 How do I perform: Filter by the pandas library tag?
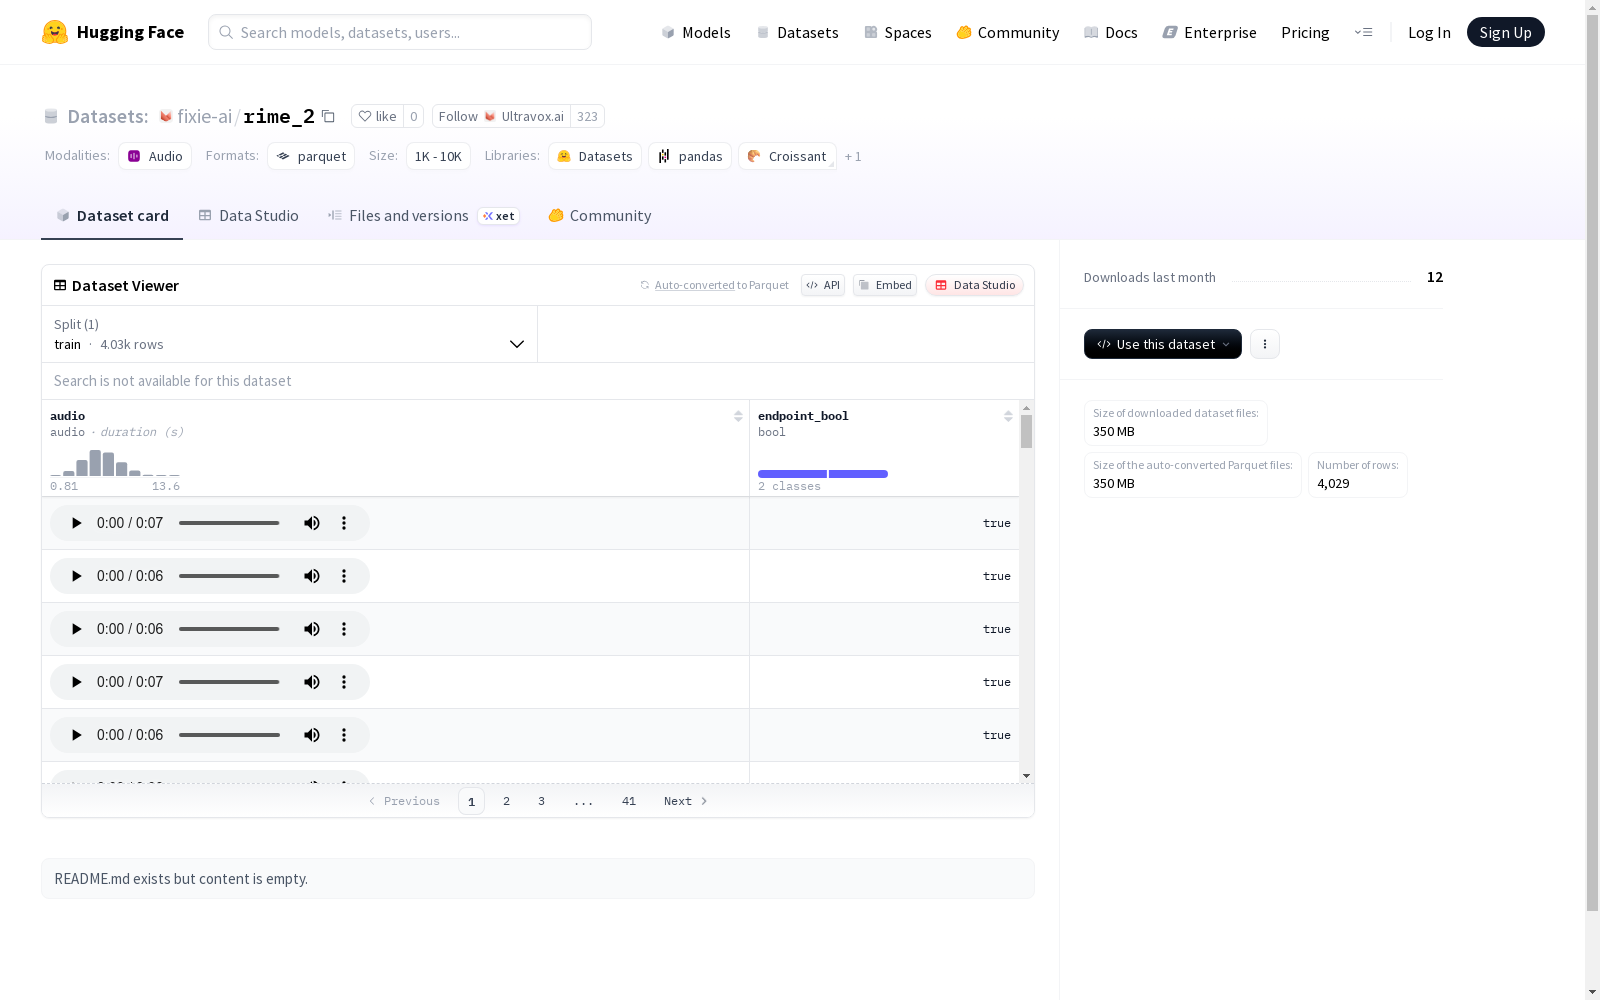pos(690,156)
